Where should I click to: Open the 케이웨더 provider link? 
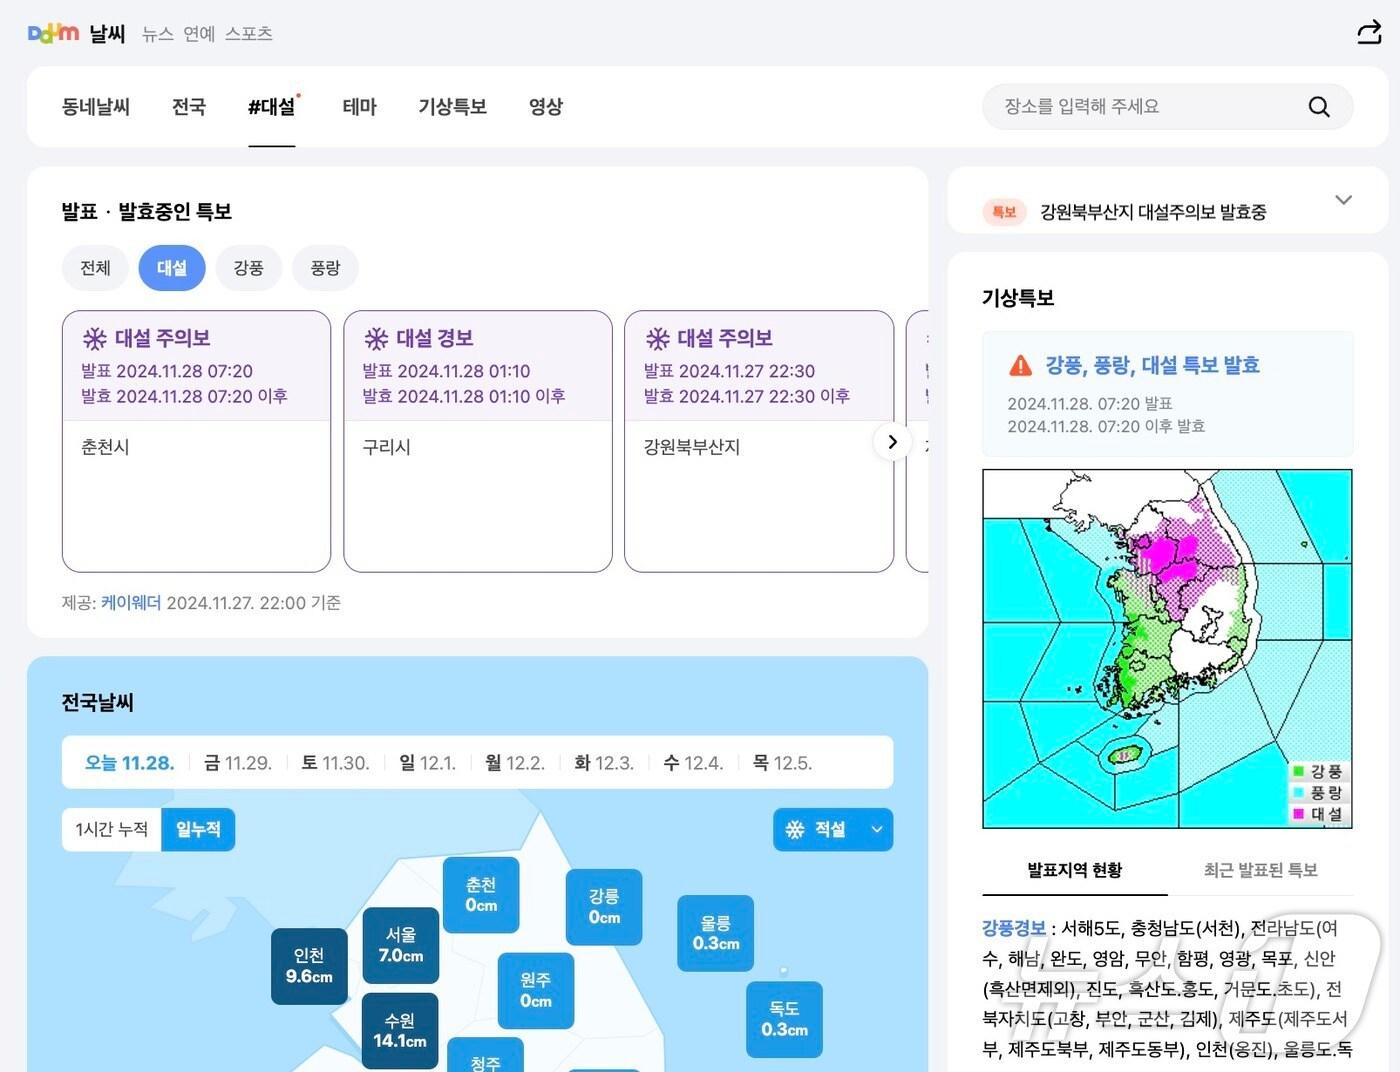click(131, 603)
